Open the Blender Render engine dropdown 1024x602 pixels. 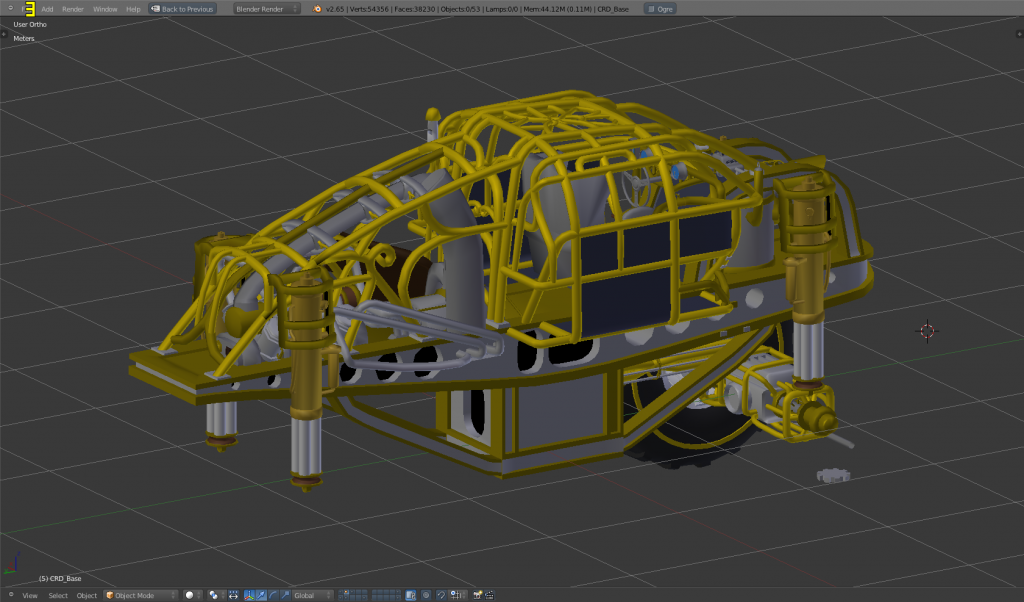point(266,9)
